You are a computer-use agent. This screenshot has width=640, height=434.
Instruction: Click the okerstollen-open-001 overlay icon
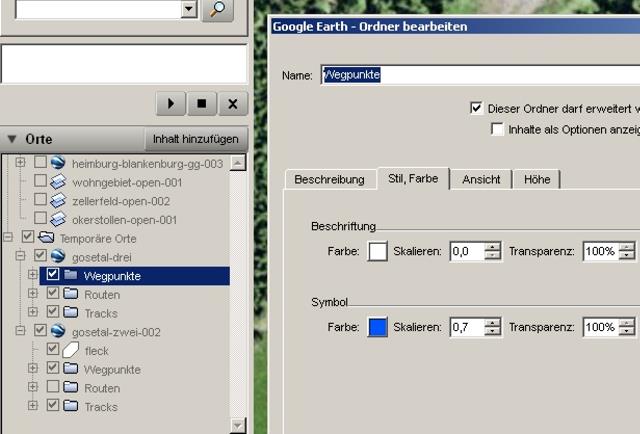(58, 219)
